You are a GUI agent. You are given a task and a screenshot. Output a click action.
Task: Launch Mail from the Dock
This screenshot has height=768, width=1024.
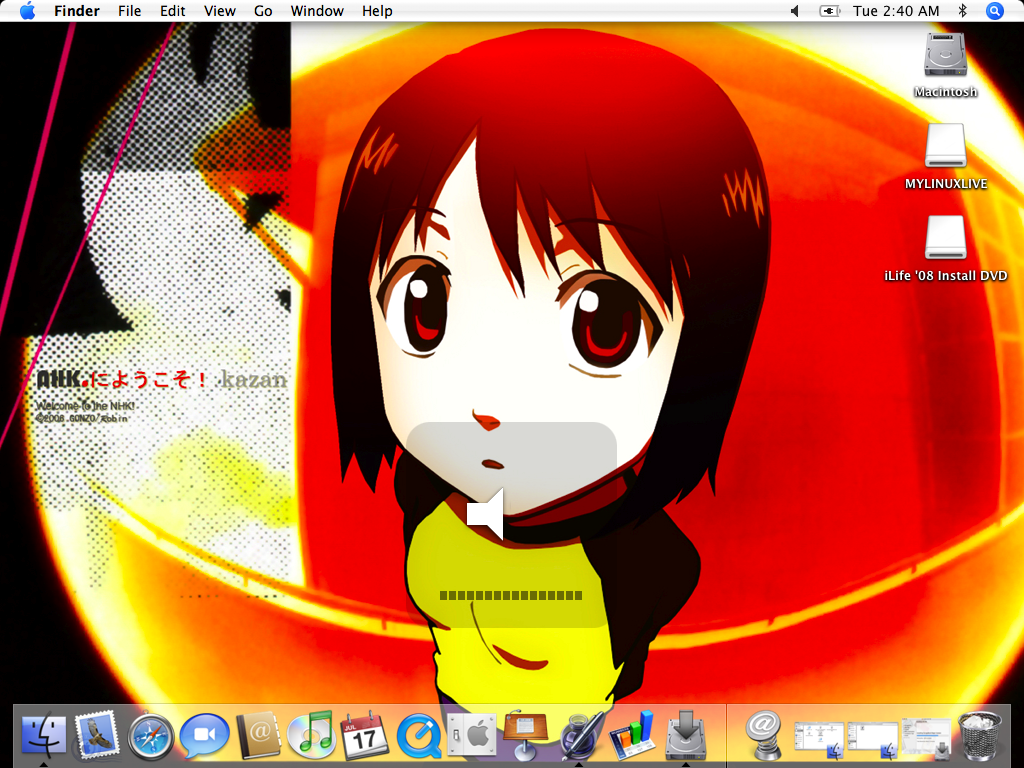97,735
